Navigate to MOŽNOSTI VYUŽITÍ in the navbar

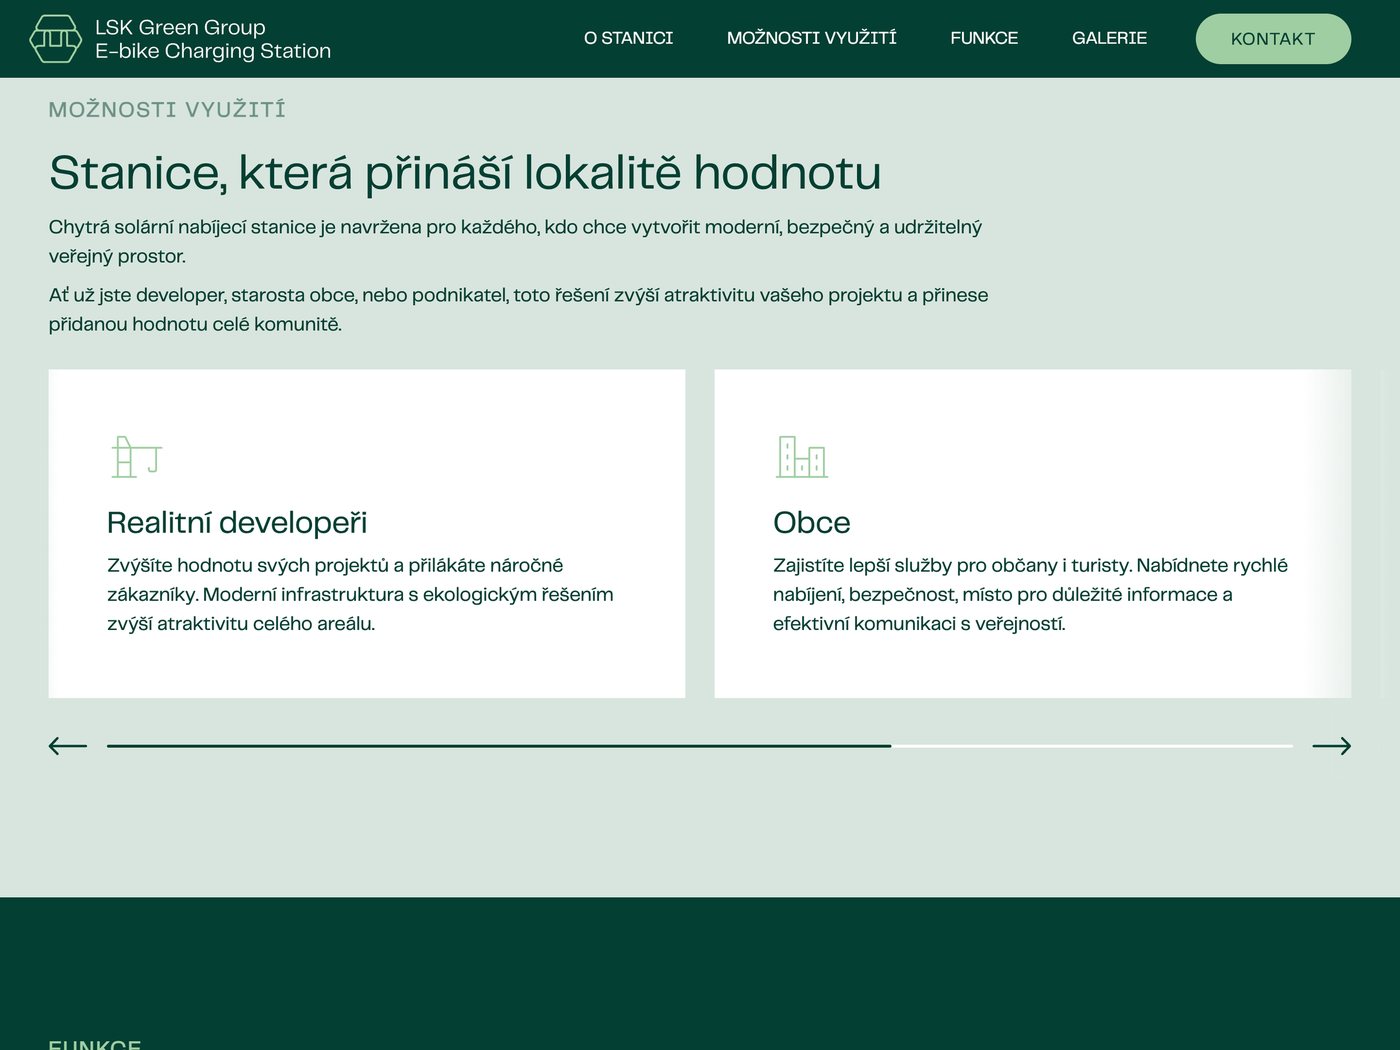coord(811,38)
